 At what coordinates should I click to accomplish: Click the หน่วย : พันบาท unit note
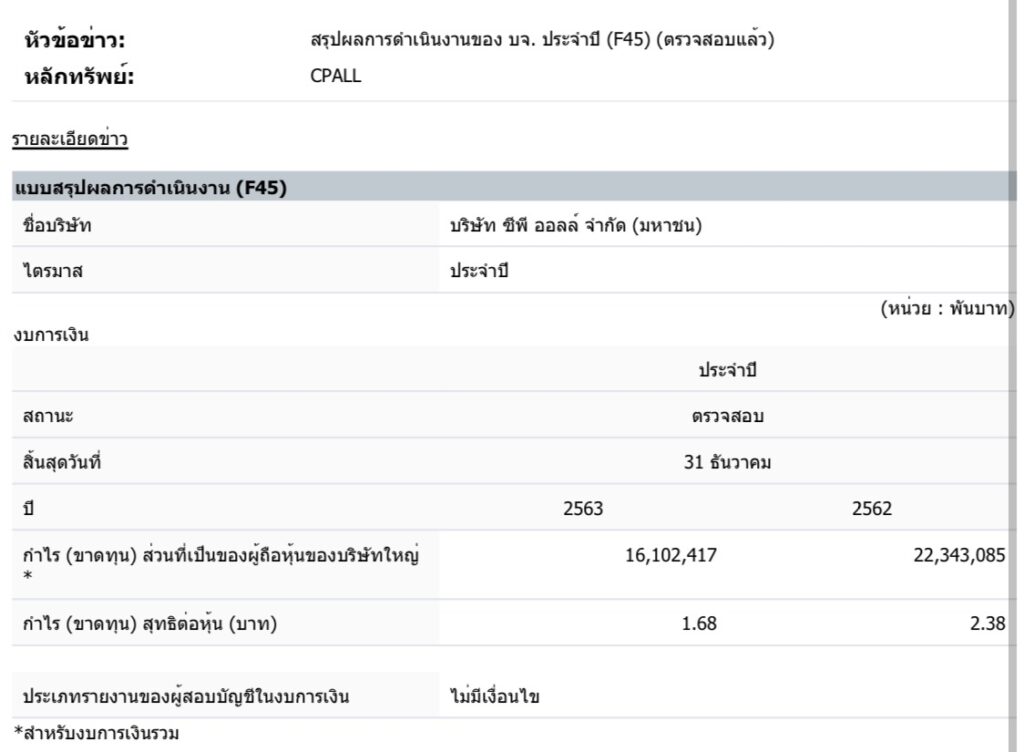pos(947,309)
